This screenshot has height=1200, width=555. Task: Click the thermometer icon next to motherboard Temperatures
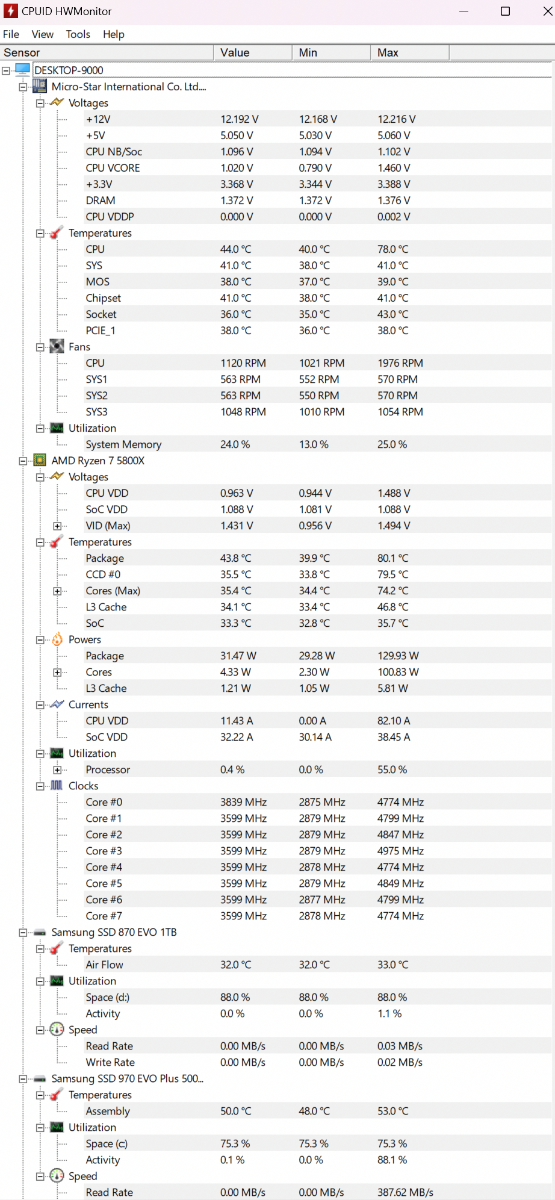pyautogui.click(x=57, y=233)
